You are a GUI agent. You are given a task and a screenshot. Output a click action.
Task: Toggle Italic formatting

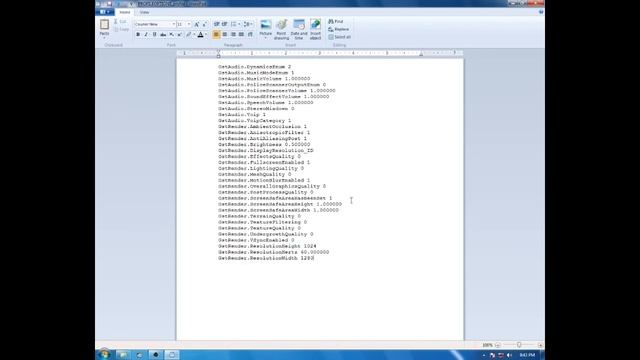coord(146,35)
